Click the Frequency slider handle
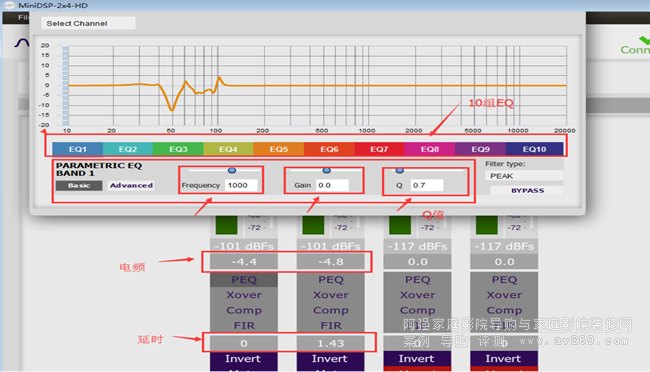 (232, 170)
